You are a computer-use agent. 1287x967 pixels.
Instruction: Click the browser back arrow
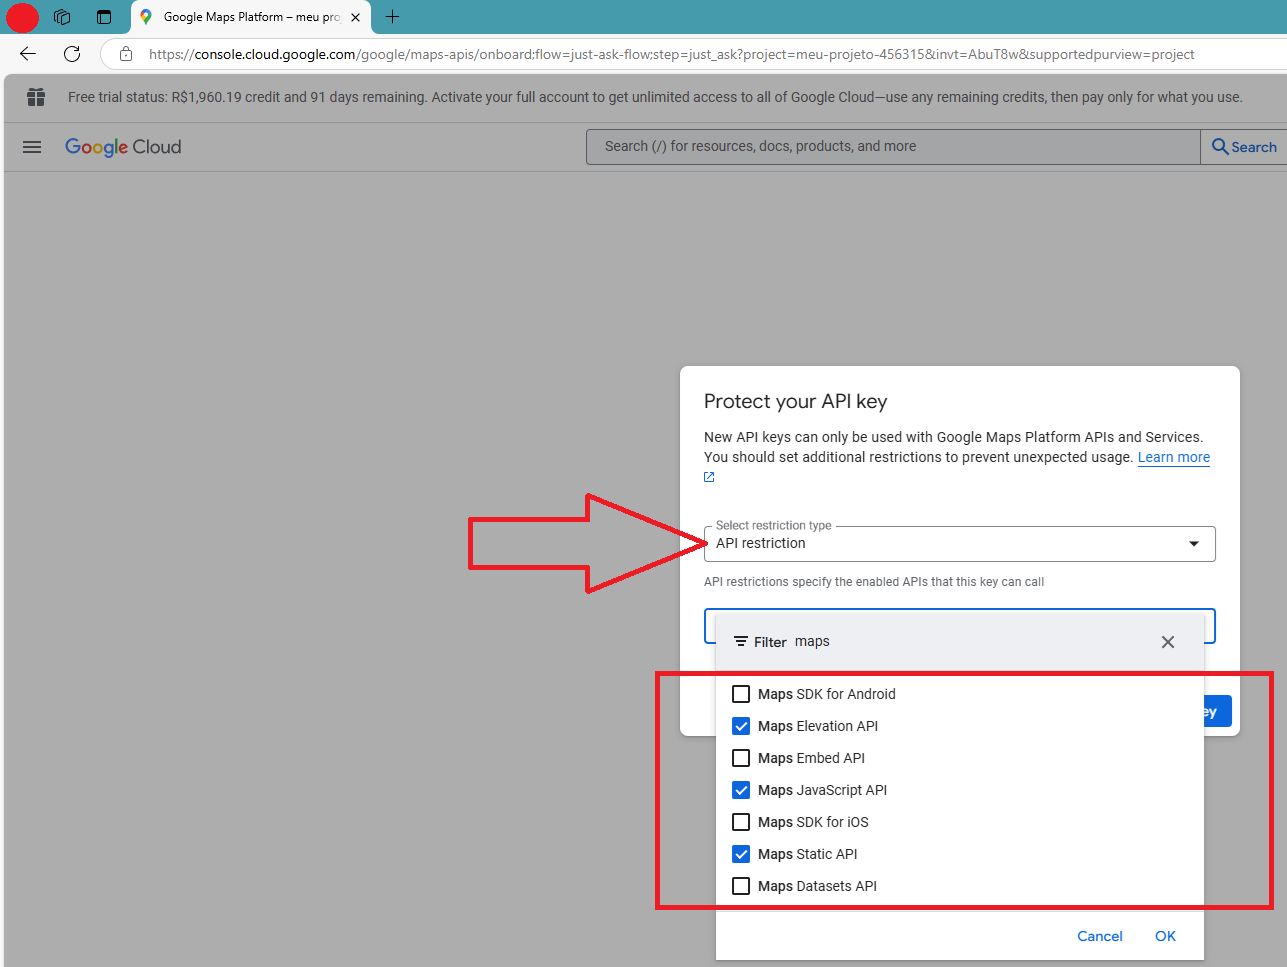pyautogui.click(x=26, y=53)
